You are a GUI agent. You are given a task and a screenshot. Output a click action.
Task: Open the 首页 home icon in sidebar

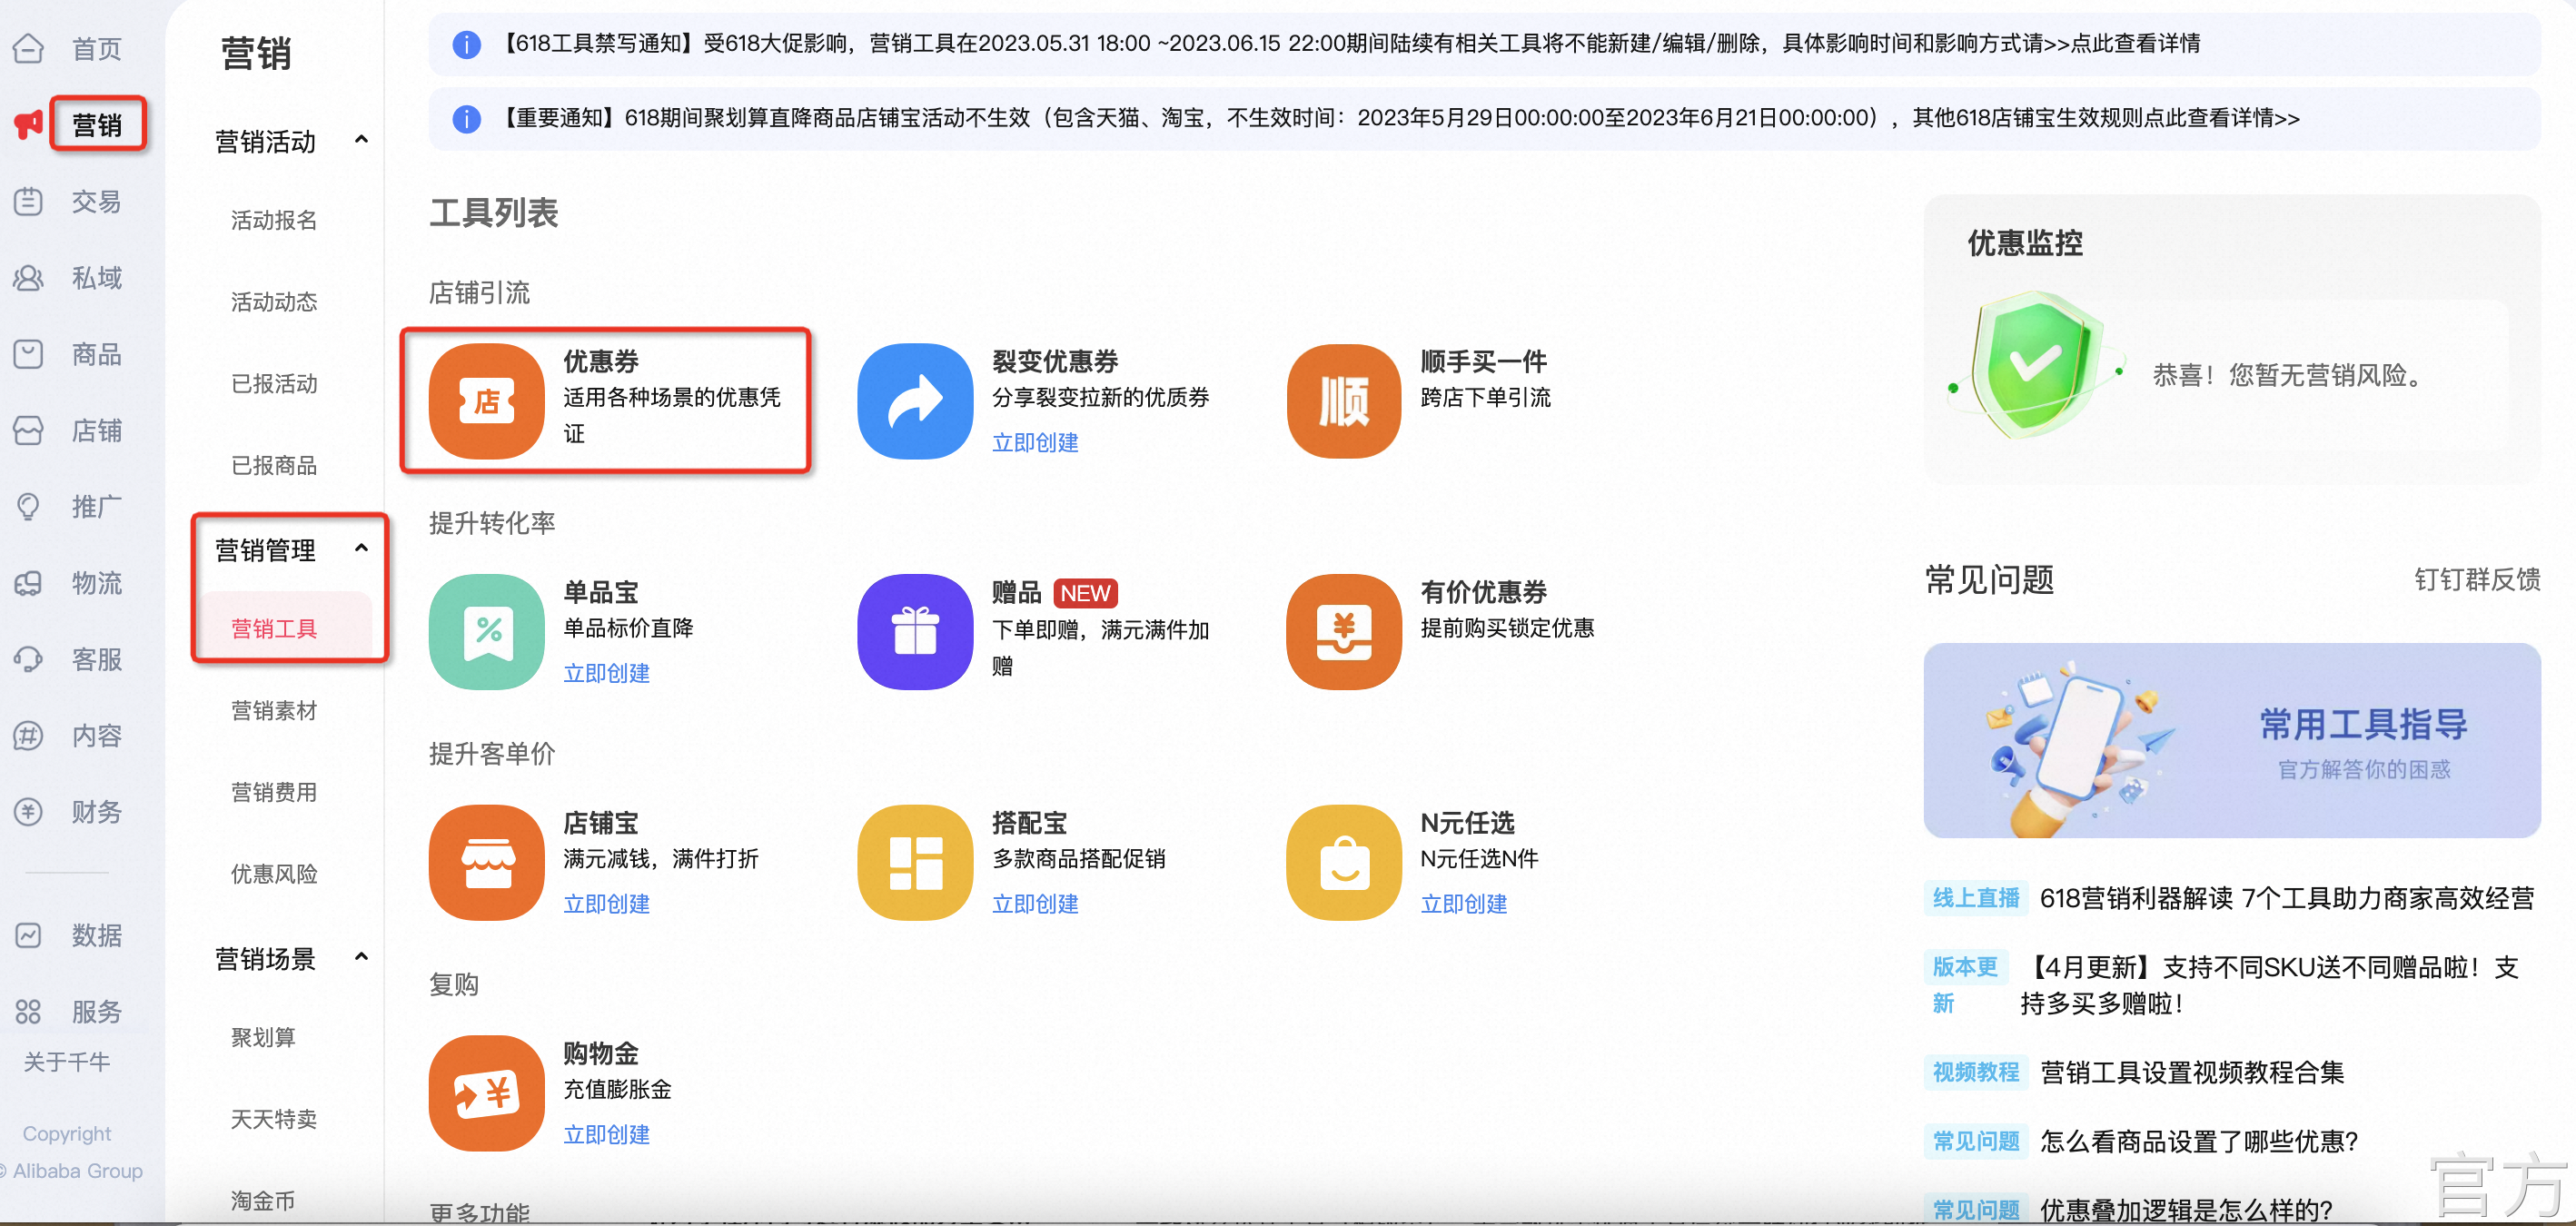coord(28,48)
